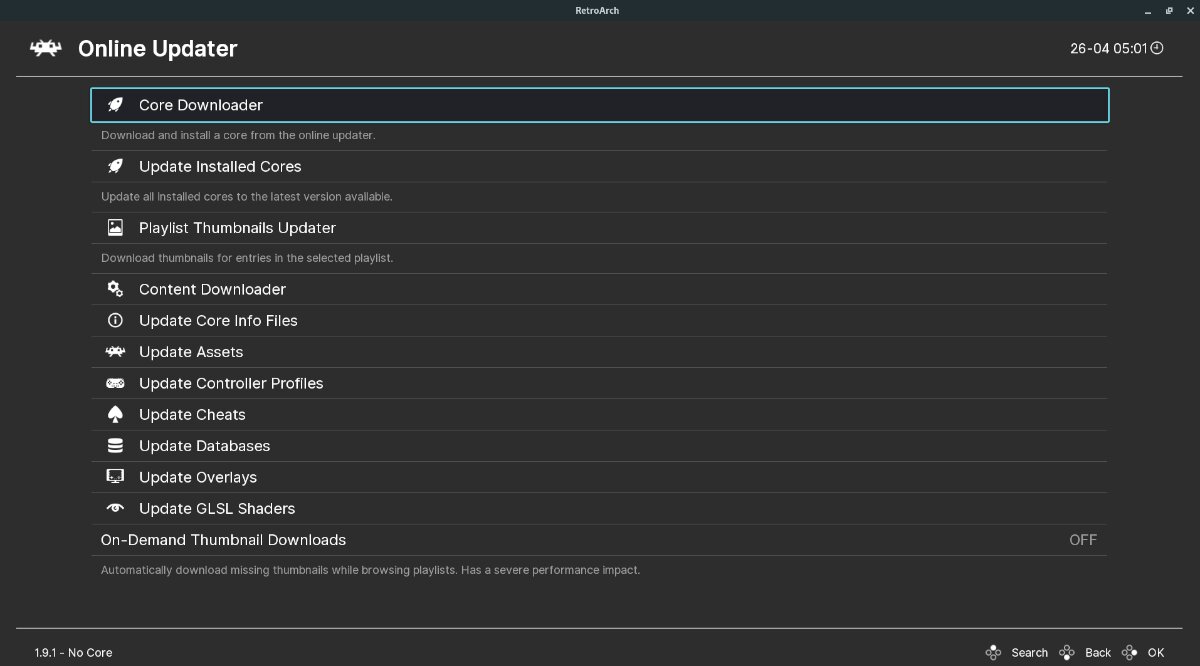This screenshot has height=666, width=1200.
Task: Click the database icon beside Update Databases
Action: [x=116, y=446]
